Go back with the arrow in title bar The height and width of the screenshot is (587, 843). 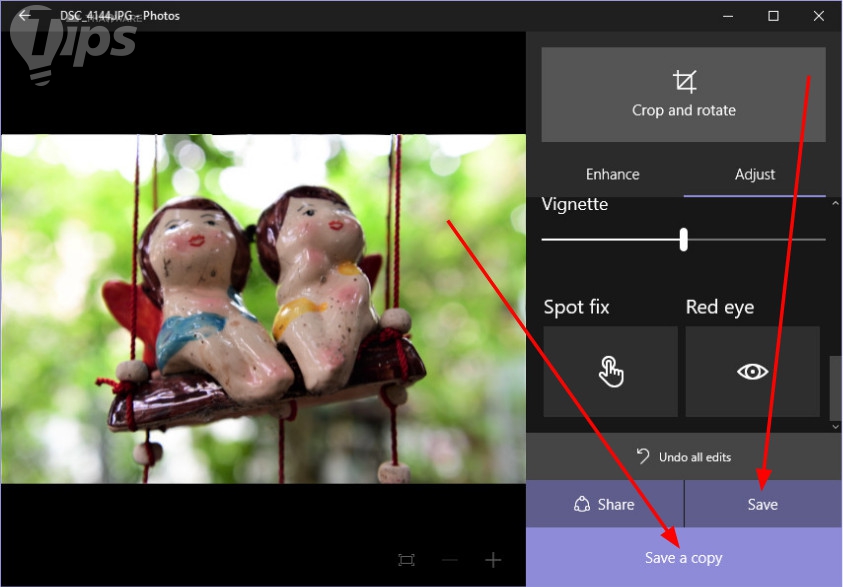pos(25,15)
